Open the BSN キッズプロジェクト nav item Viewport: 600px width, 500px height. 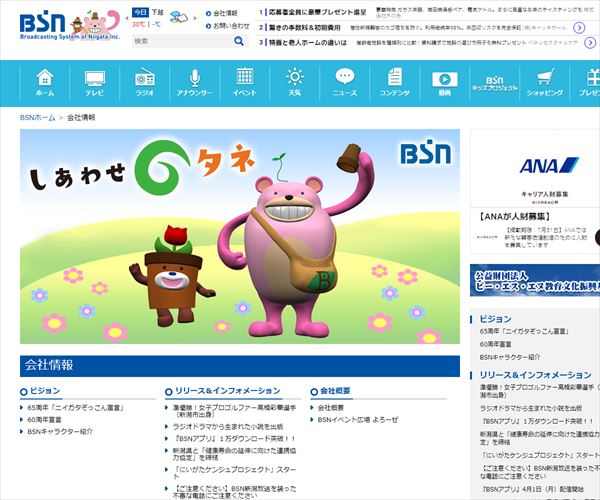click(494, 83)
